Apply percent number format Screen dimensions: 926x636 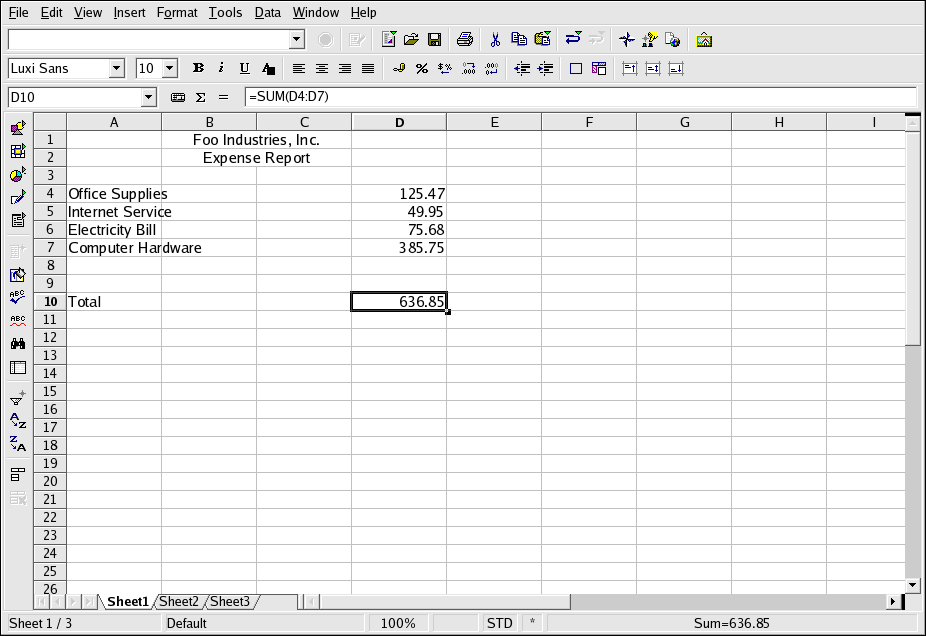click(422, 69)
